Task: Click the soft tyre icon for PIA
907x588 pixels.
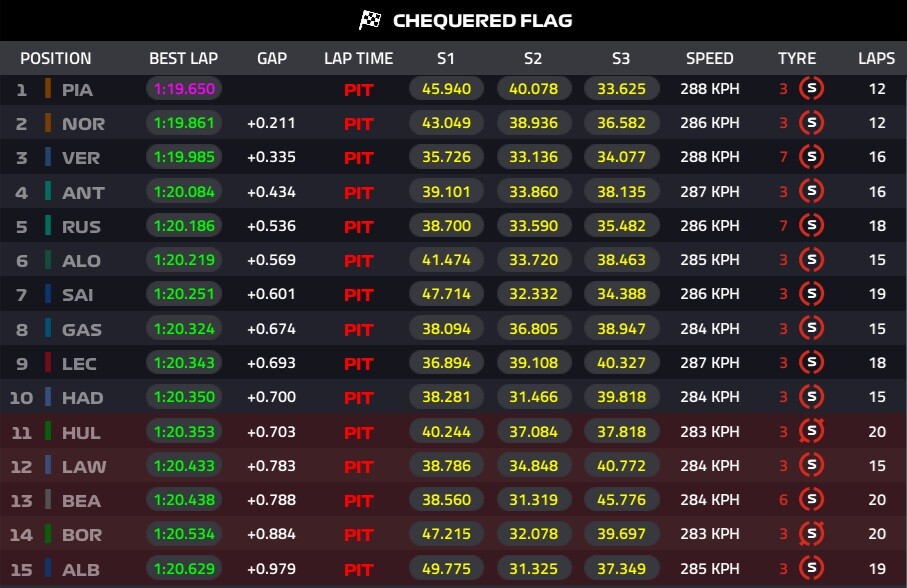Action: (812, 89)
